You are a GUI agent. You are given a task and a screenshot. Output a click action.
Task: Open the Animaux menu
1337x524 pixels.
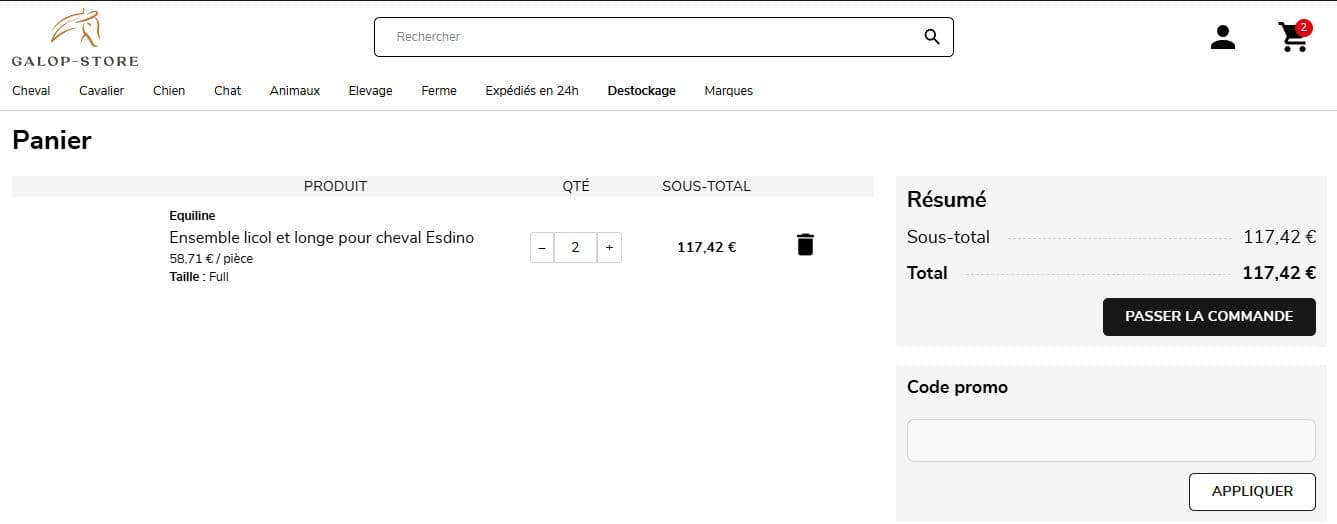pyautogui.click(x=295, y=91)
